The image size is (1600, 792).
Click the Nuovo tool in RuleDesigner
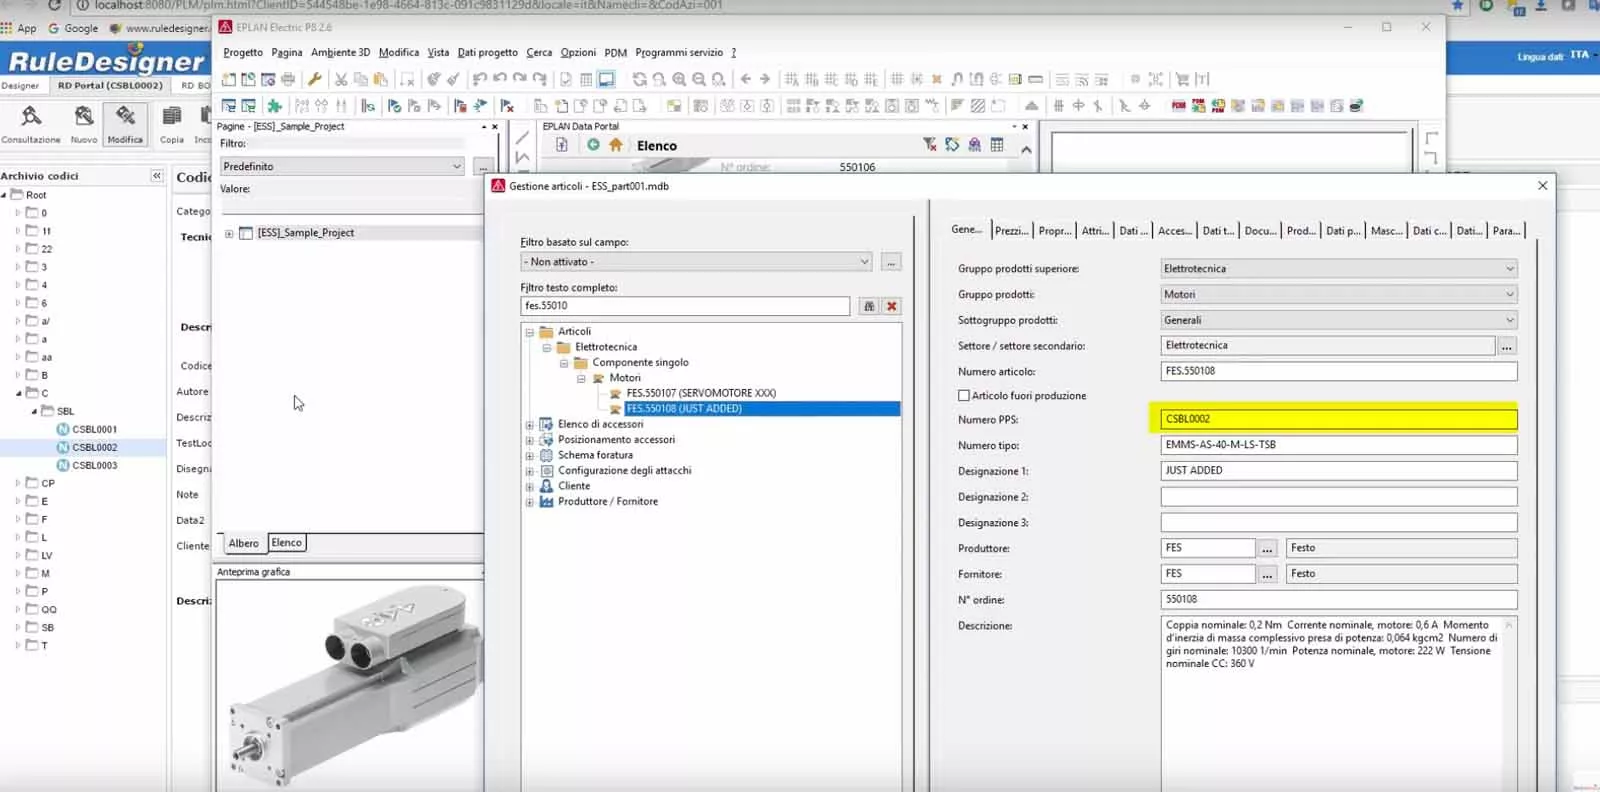(x=84, y=125)
